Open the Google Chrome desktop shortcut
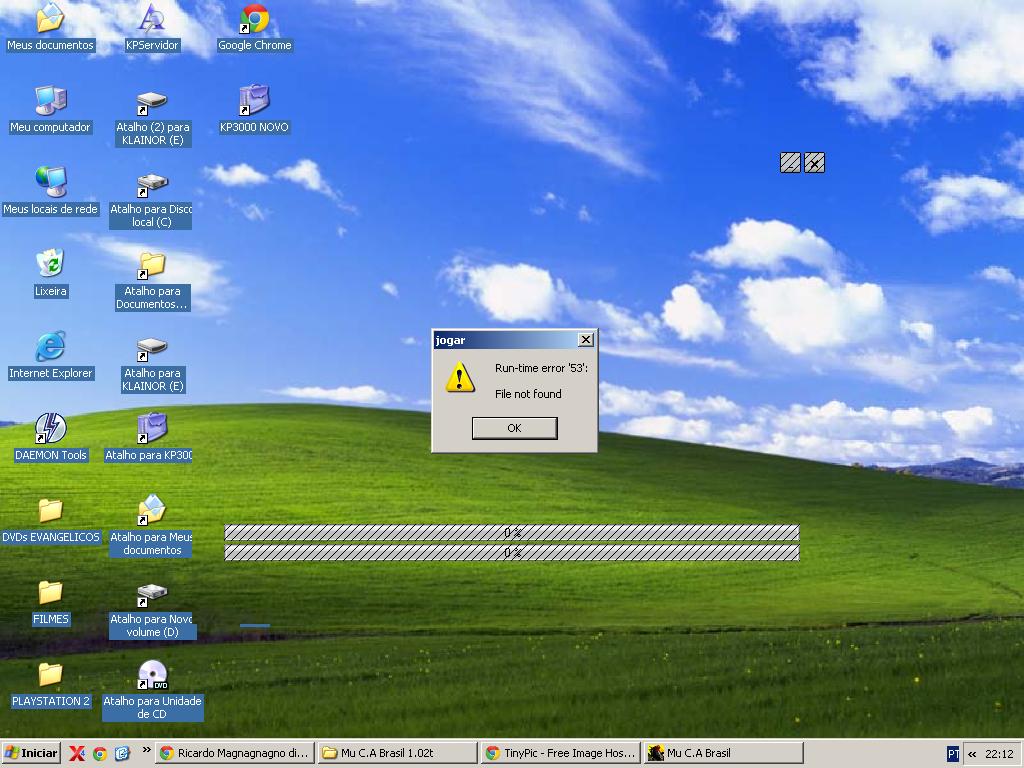The width and height of the screenshot is (1024, 768). click(254, 20)
